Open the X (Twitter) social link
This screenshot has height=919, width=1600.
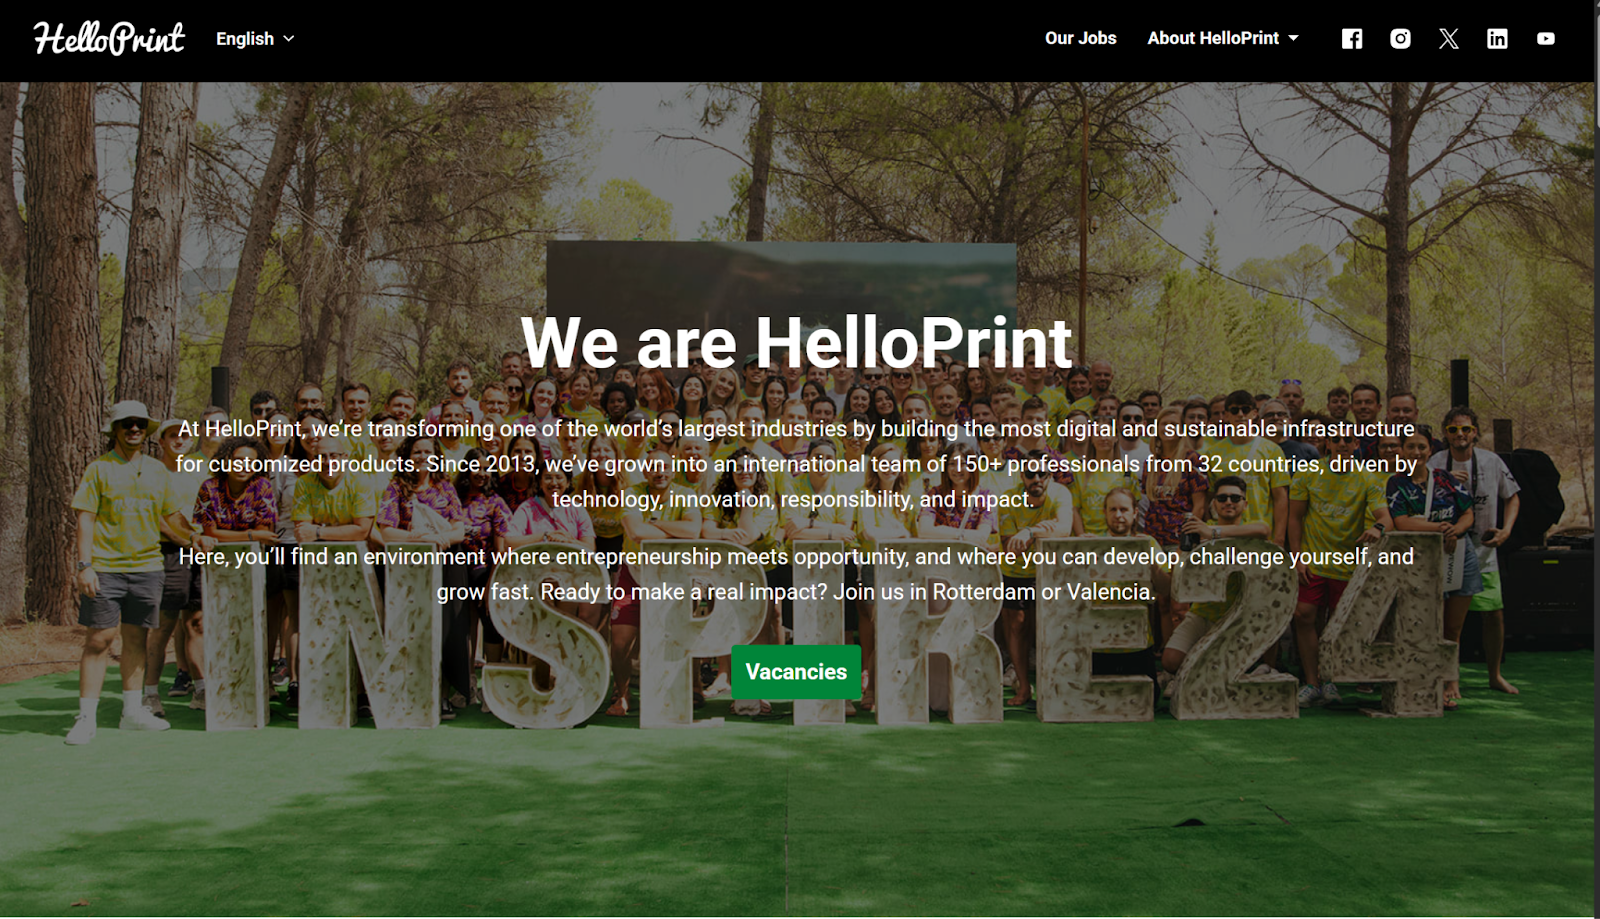(1449, 39)
